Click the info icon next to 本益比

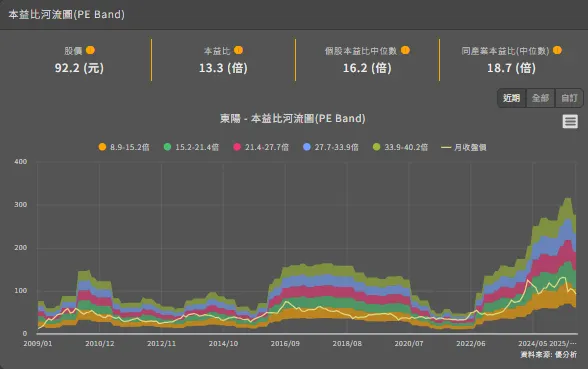click(238, 50)
